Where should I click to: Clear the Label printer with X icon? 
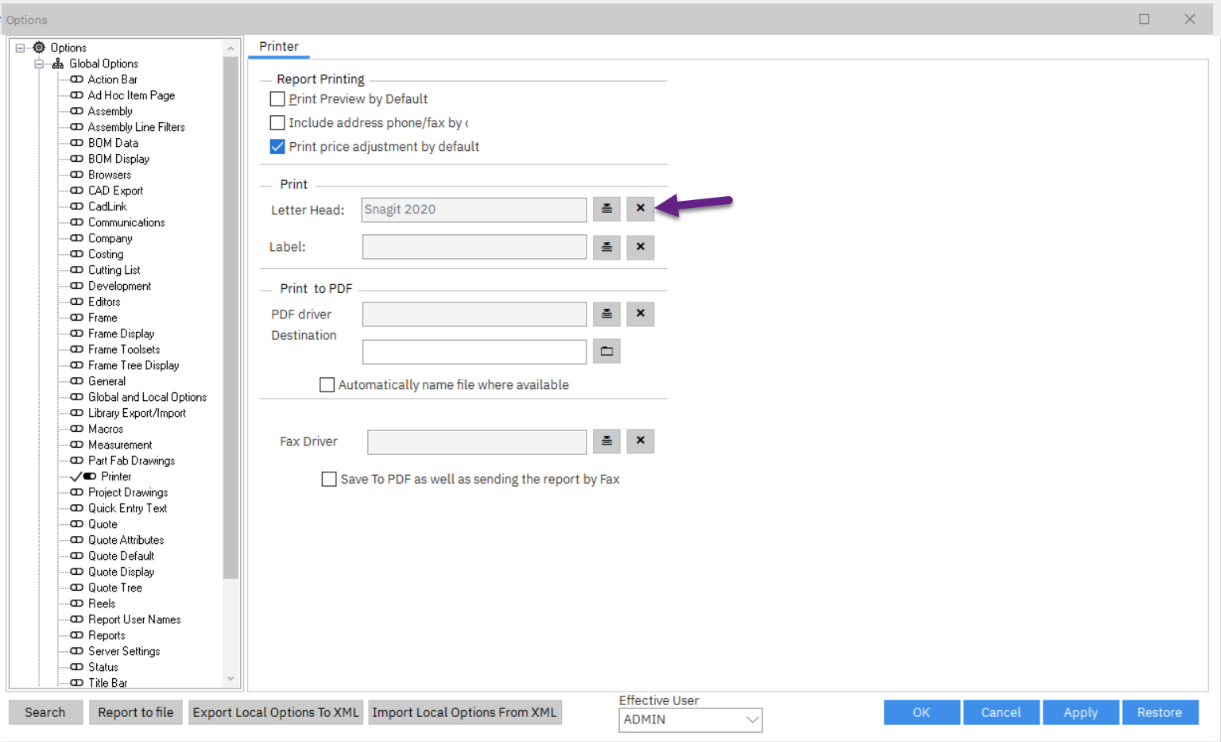640,247
